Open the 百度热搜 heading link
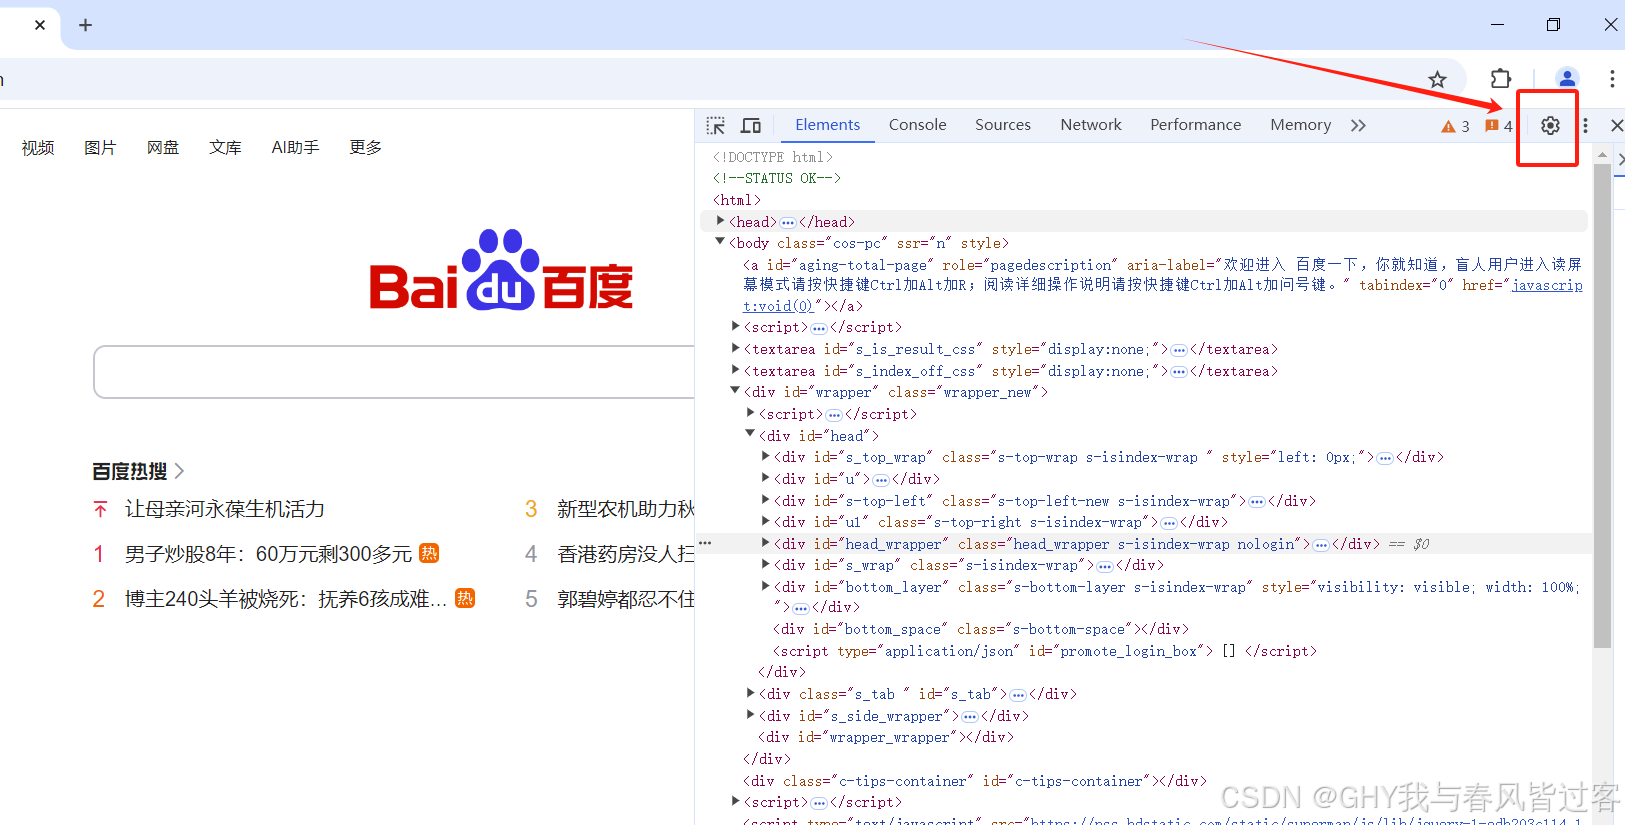Screen dimensions: 1625x825 tap(138, 471)
